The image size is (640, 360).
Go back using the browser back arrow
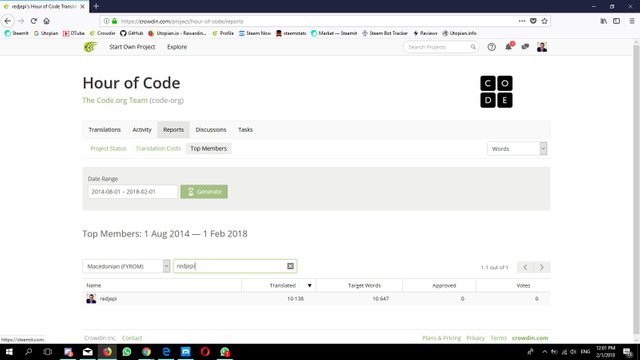(x=8, y=21)
